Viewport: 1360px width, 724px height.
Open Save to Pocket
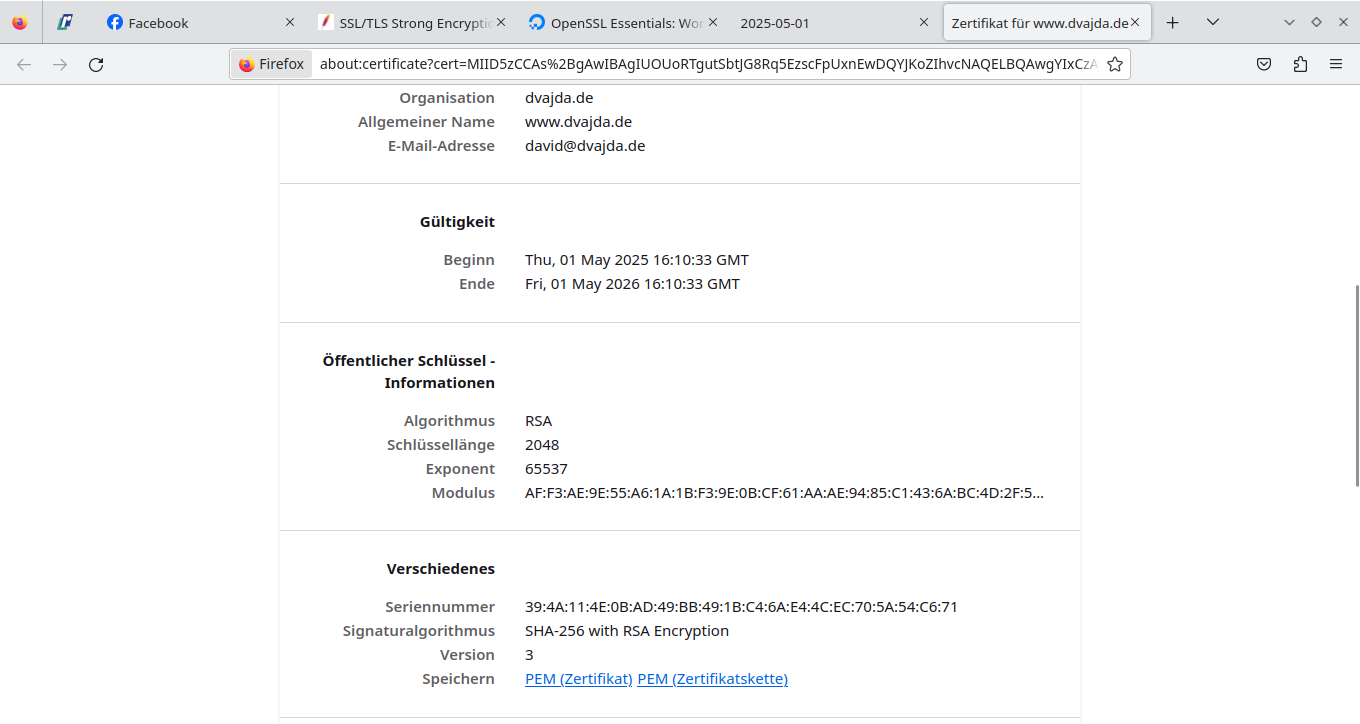click(1264, 64)
